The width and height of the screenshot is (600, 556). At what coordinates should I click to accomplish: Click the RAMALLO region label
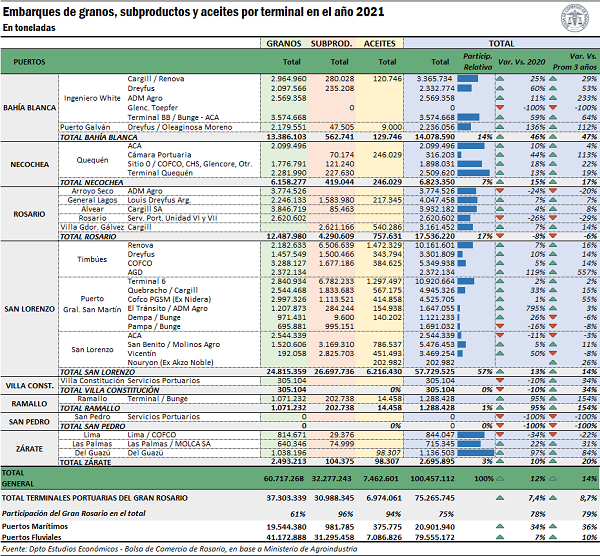coord(29,404)
